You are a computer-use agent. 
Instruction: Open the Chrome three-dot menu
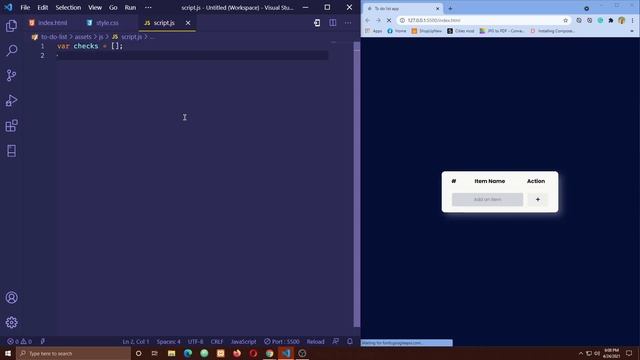632,20
